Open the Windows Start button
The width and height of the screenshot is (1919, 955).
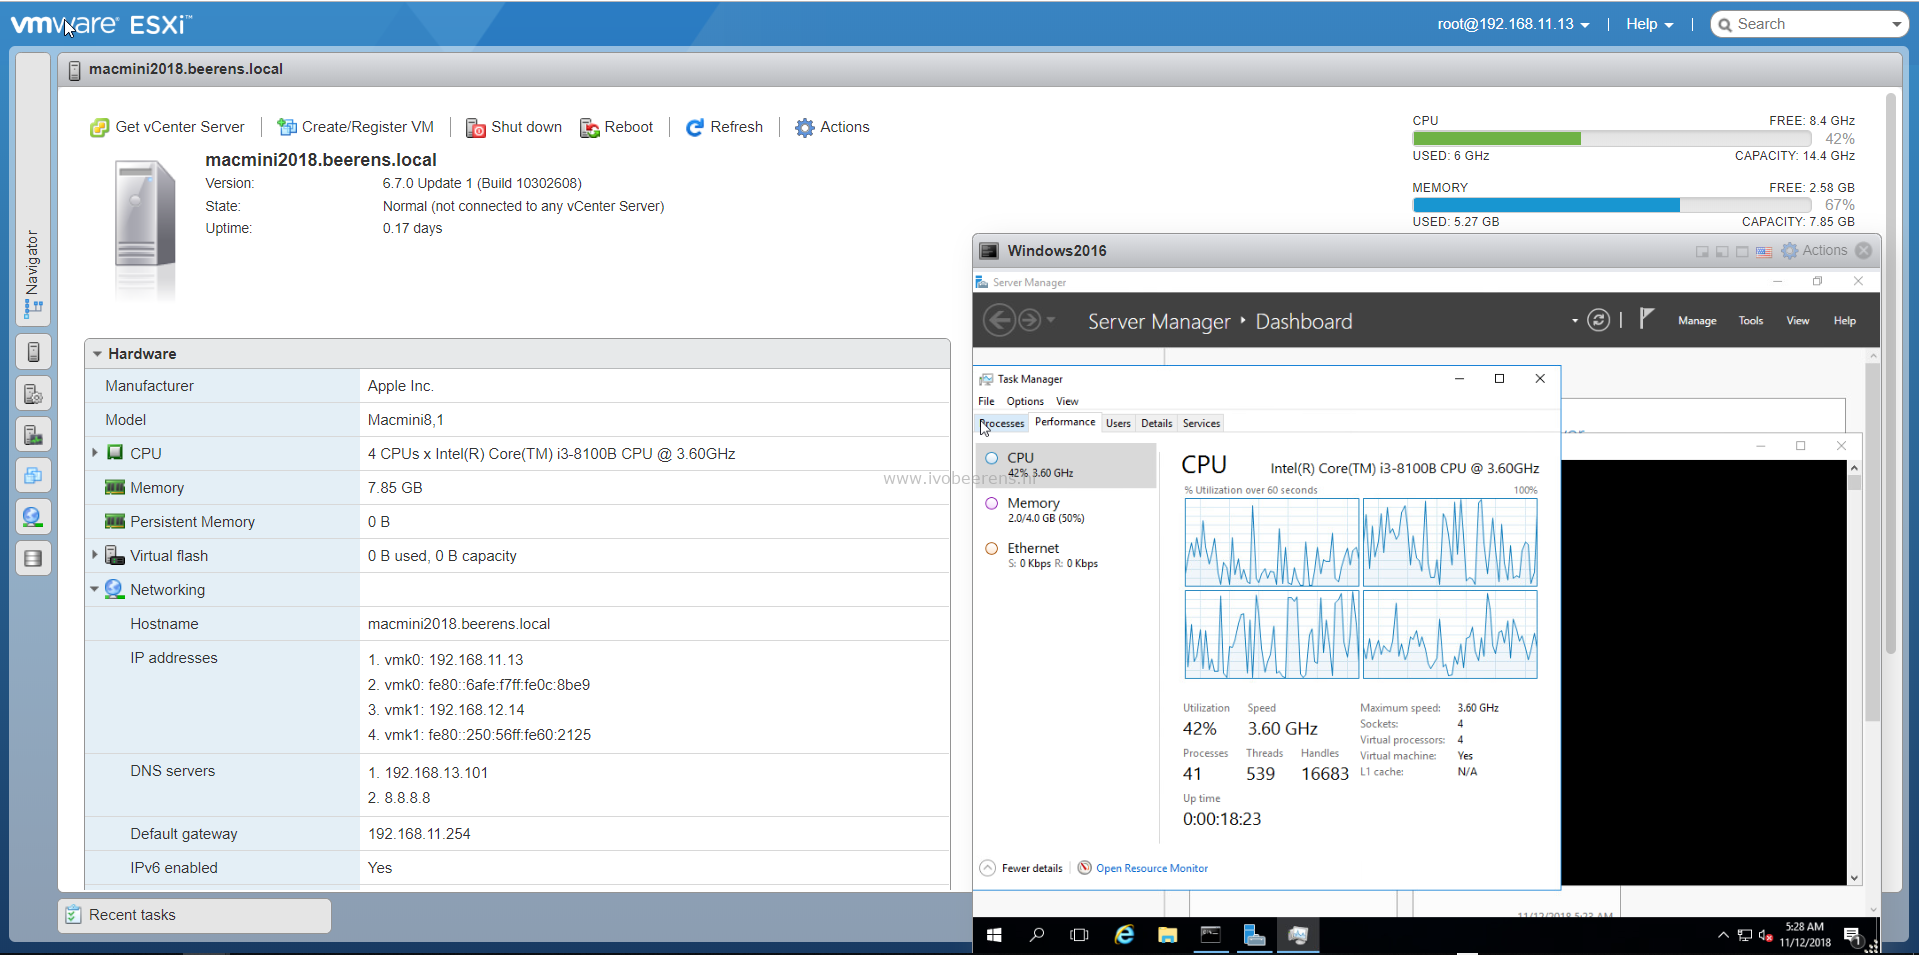tap(994, 935)
